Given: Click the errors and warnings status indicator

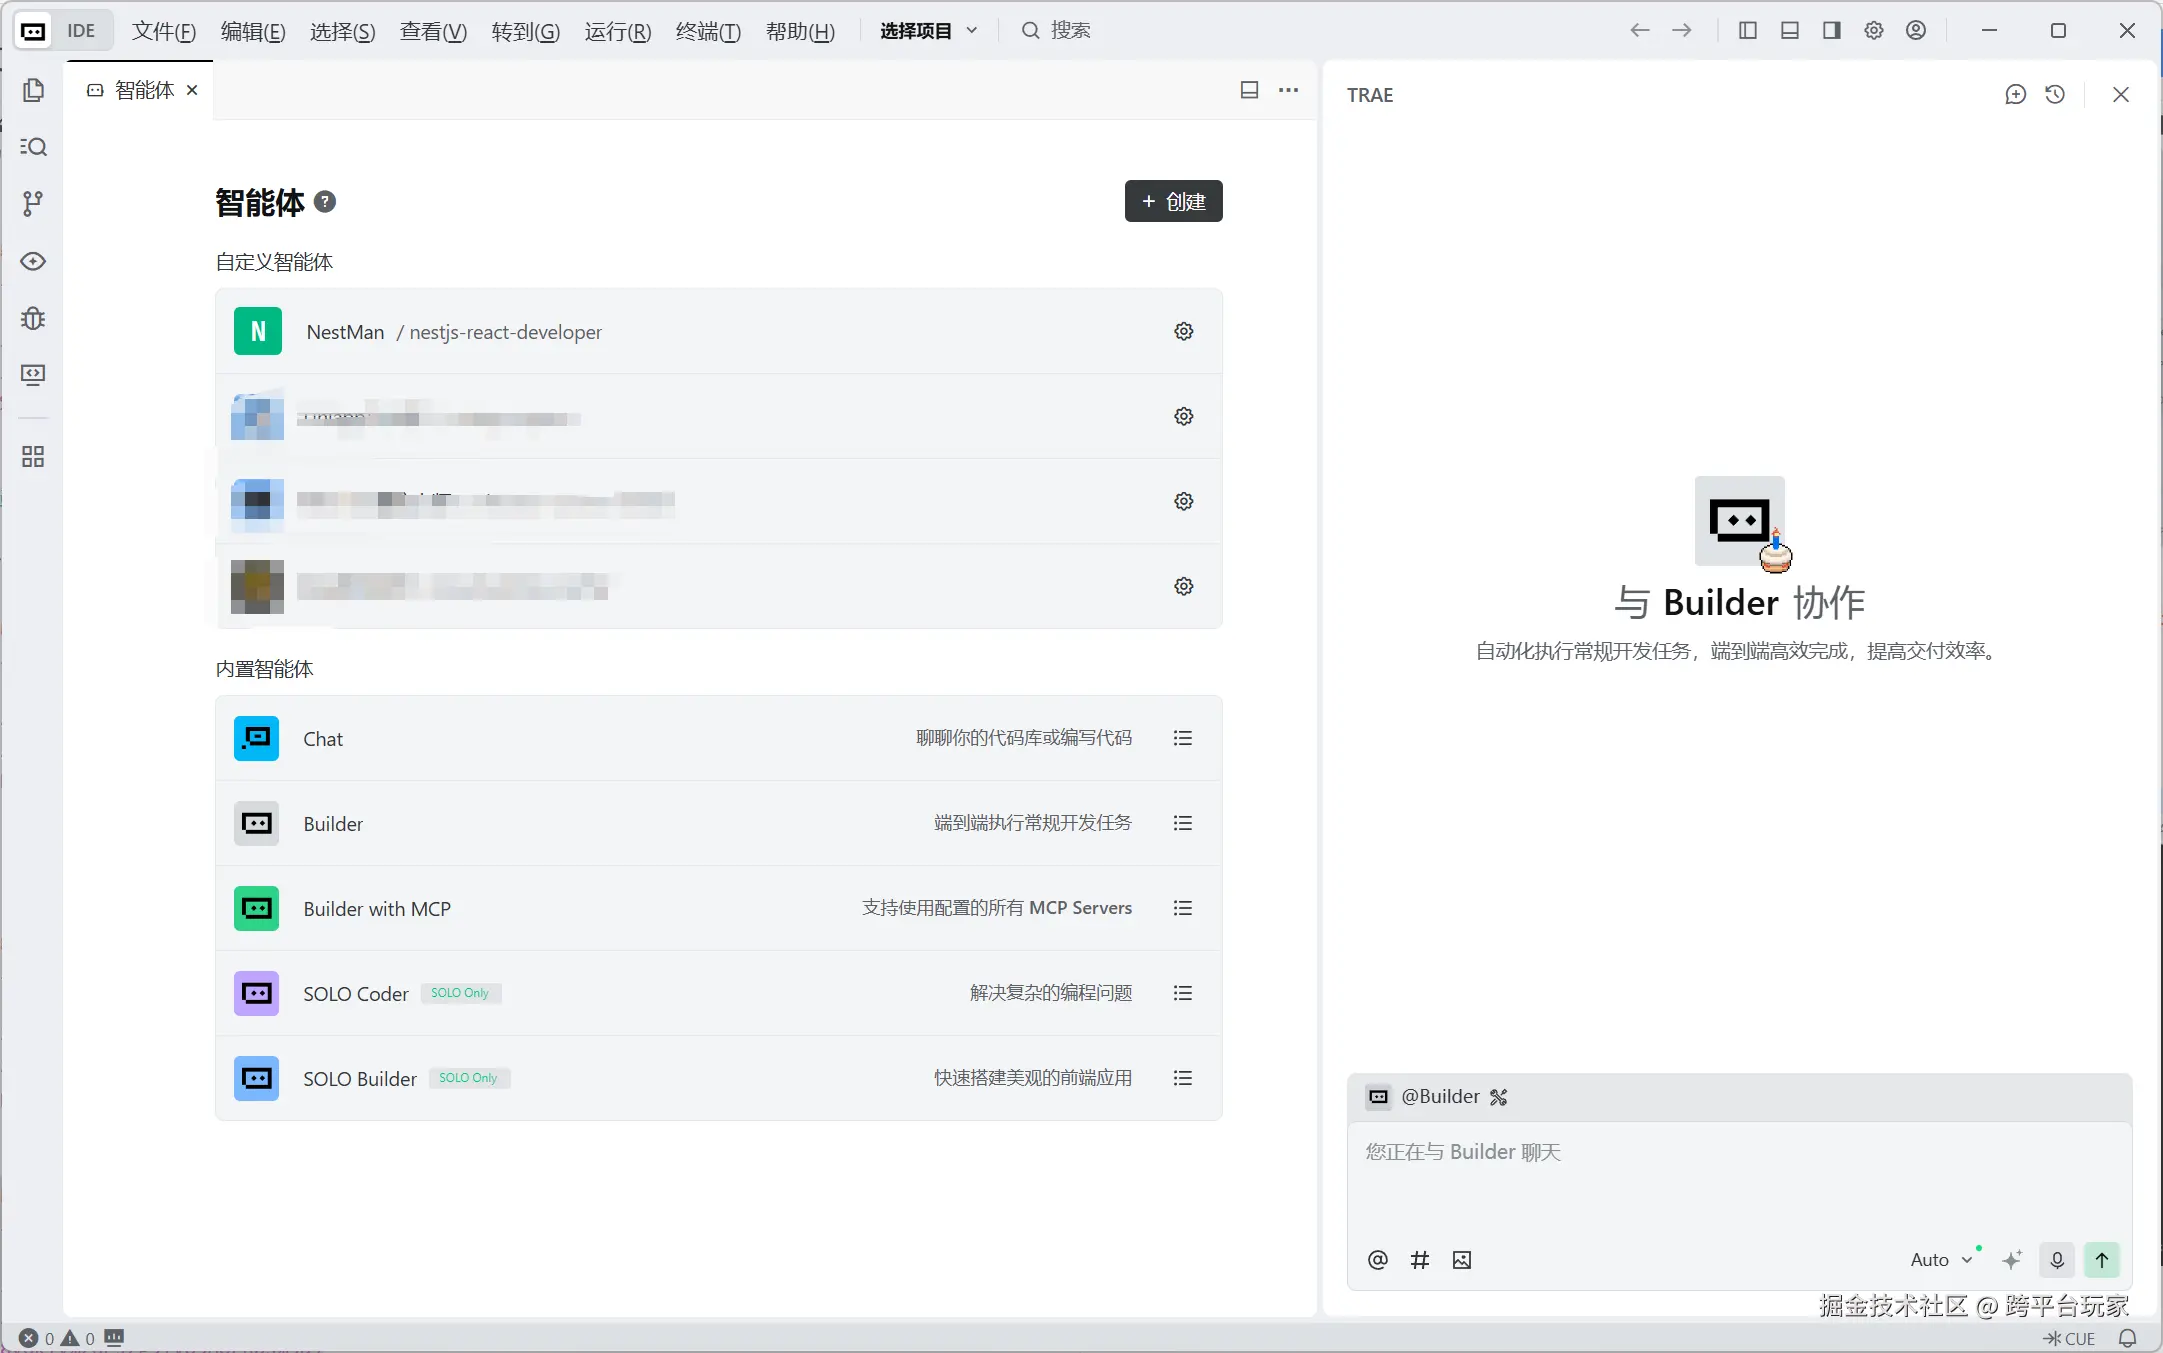Looking at the screenshot, I should pos(57,1338).
